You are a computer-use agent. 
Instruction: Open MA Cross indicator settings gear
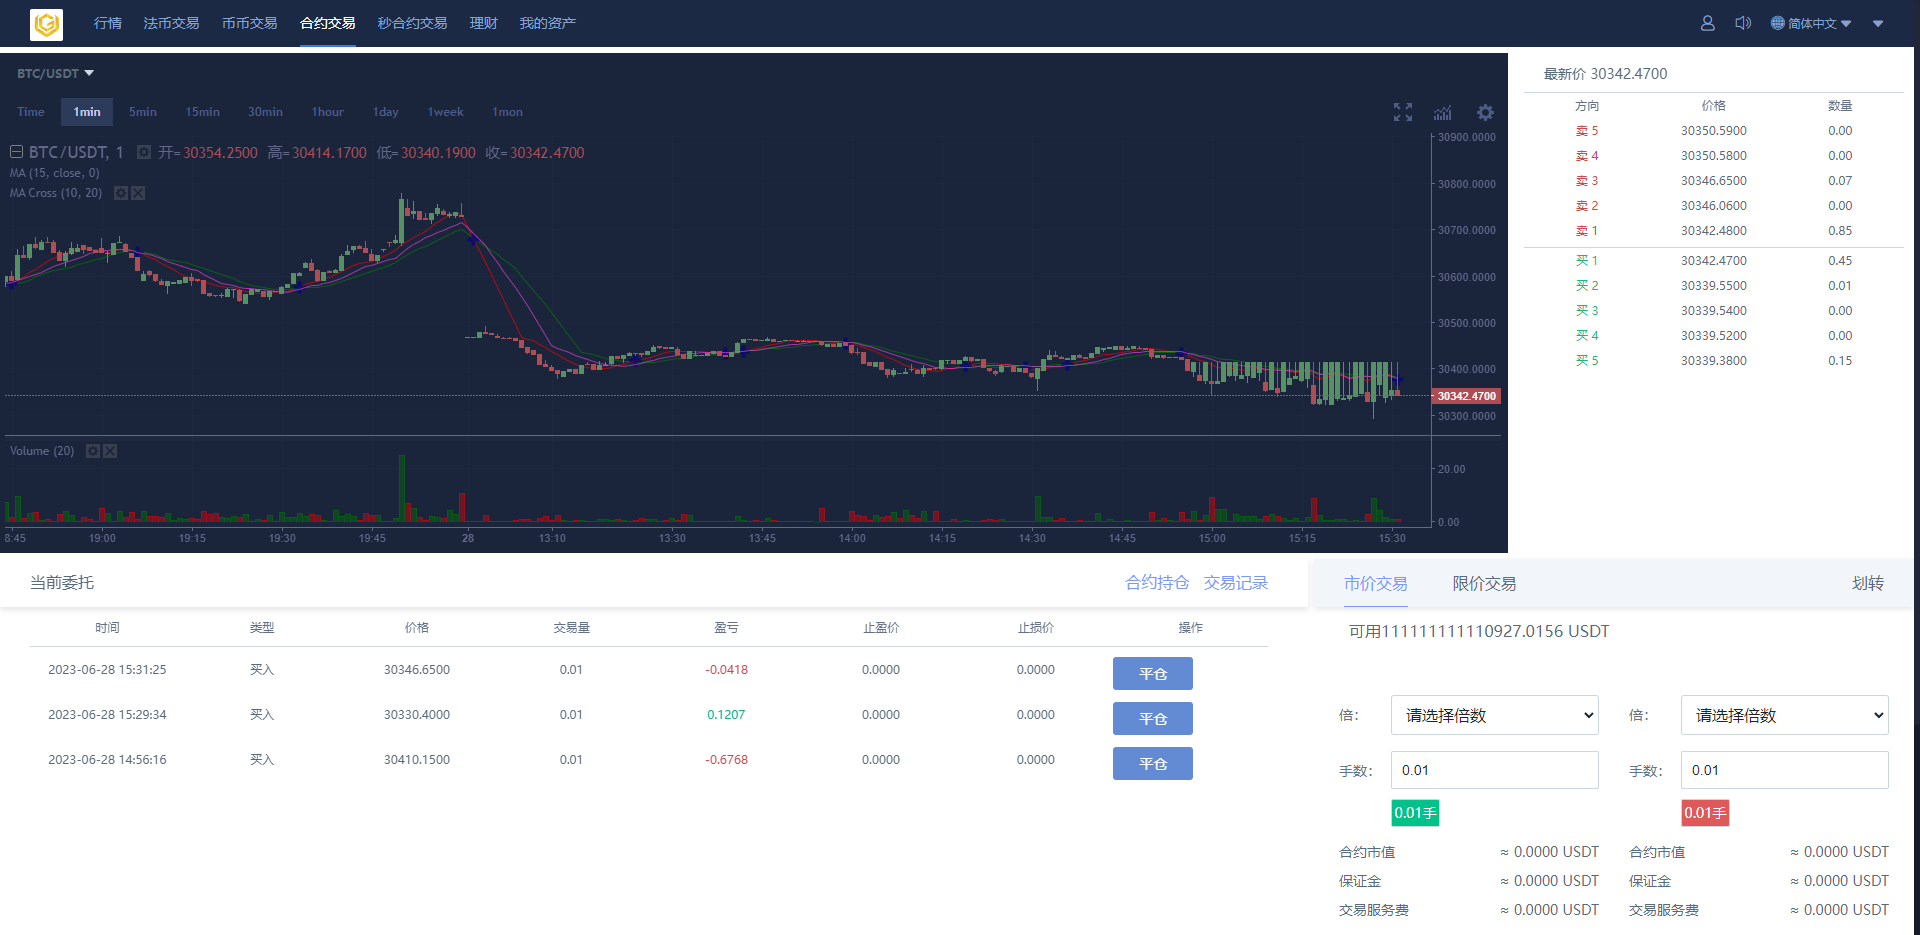tap(121, 193)
